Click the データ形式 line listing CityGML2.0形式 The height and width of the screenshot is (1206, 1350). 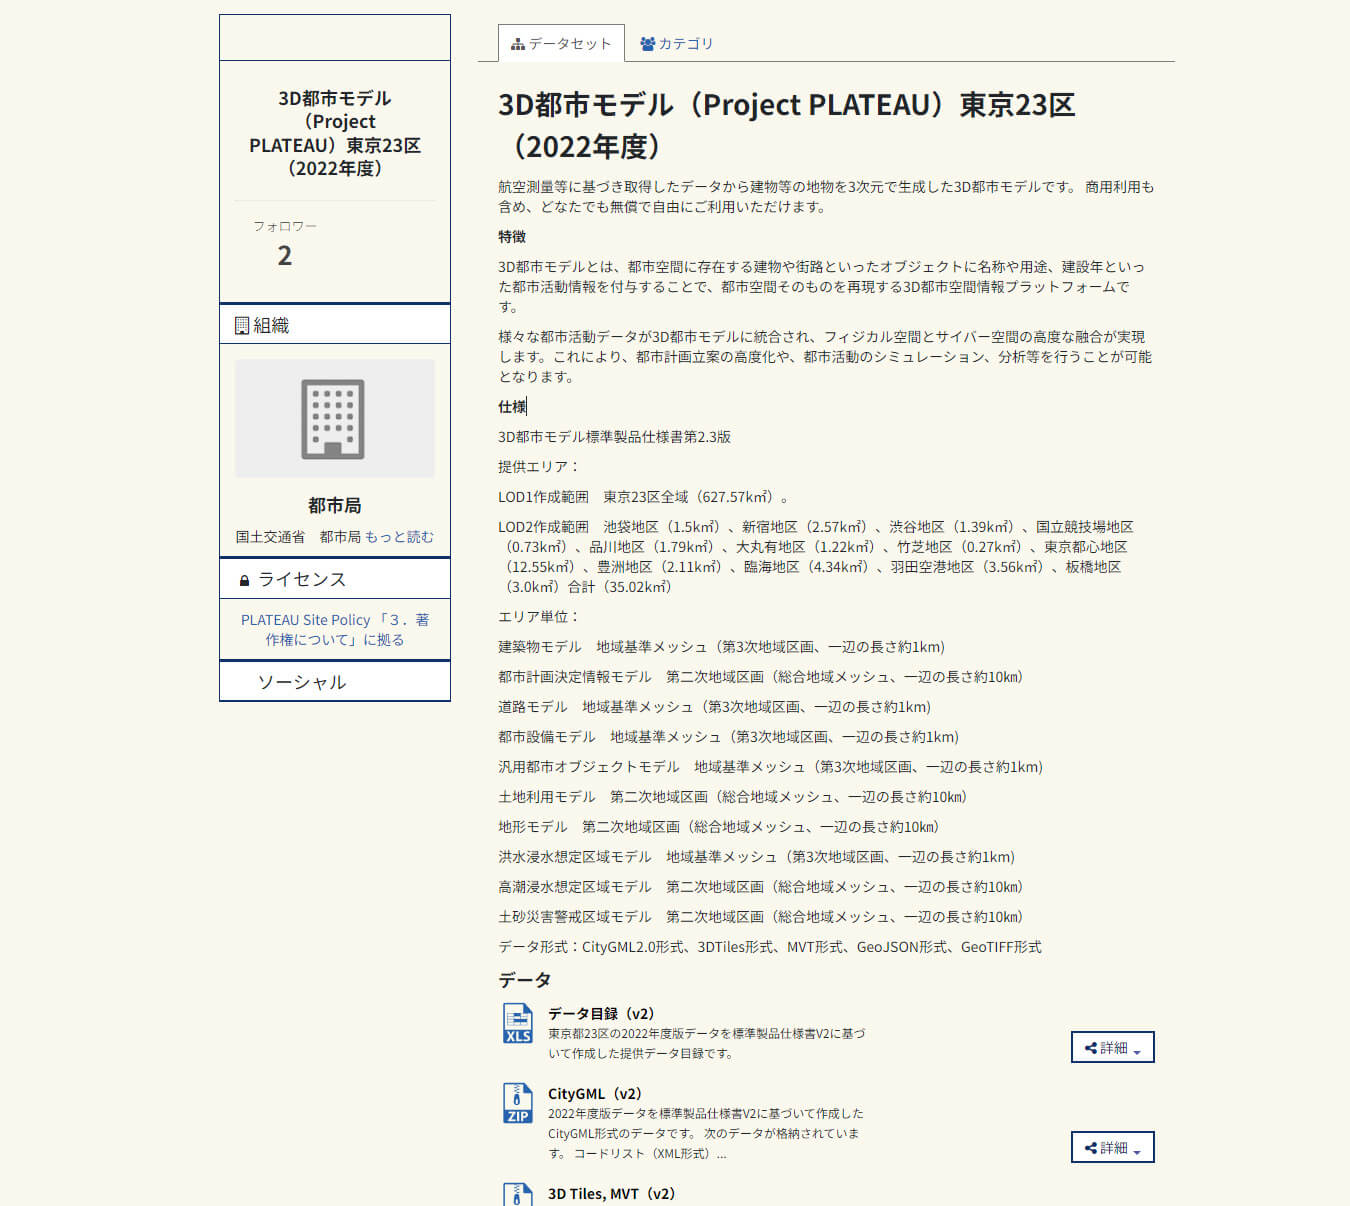click(x=770, y=947)
